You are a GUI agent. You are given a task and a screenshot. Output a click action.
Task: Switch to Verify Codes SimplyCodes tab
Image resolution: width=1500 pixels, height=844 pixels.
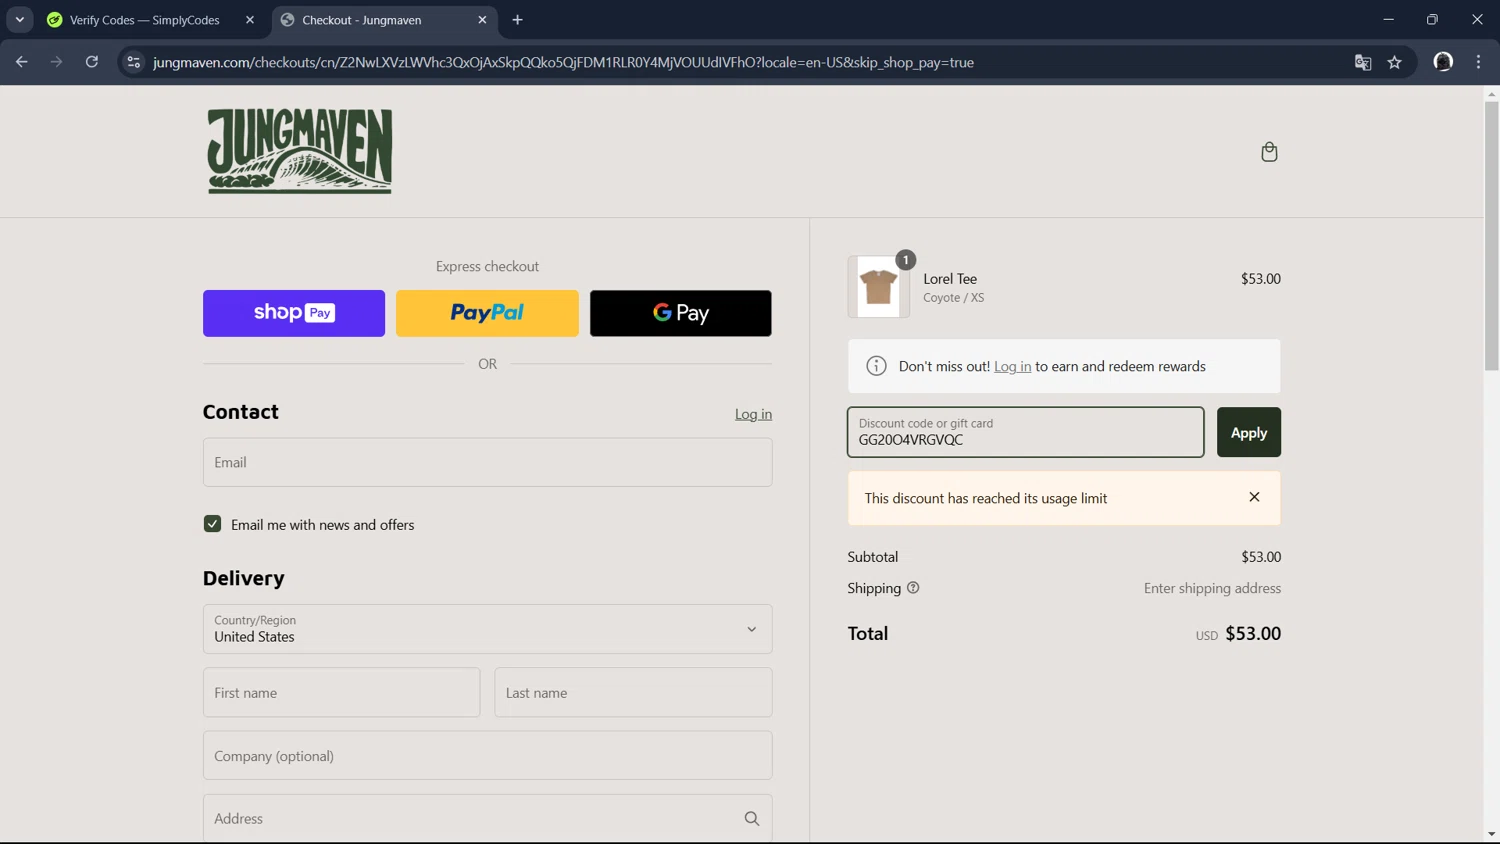144,20
